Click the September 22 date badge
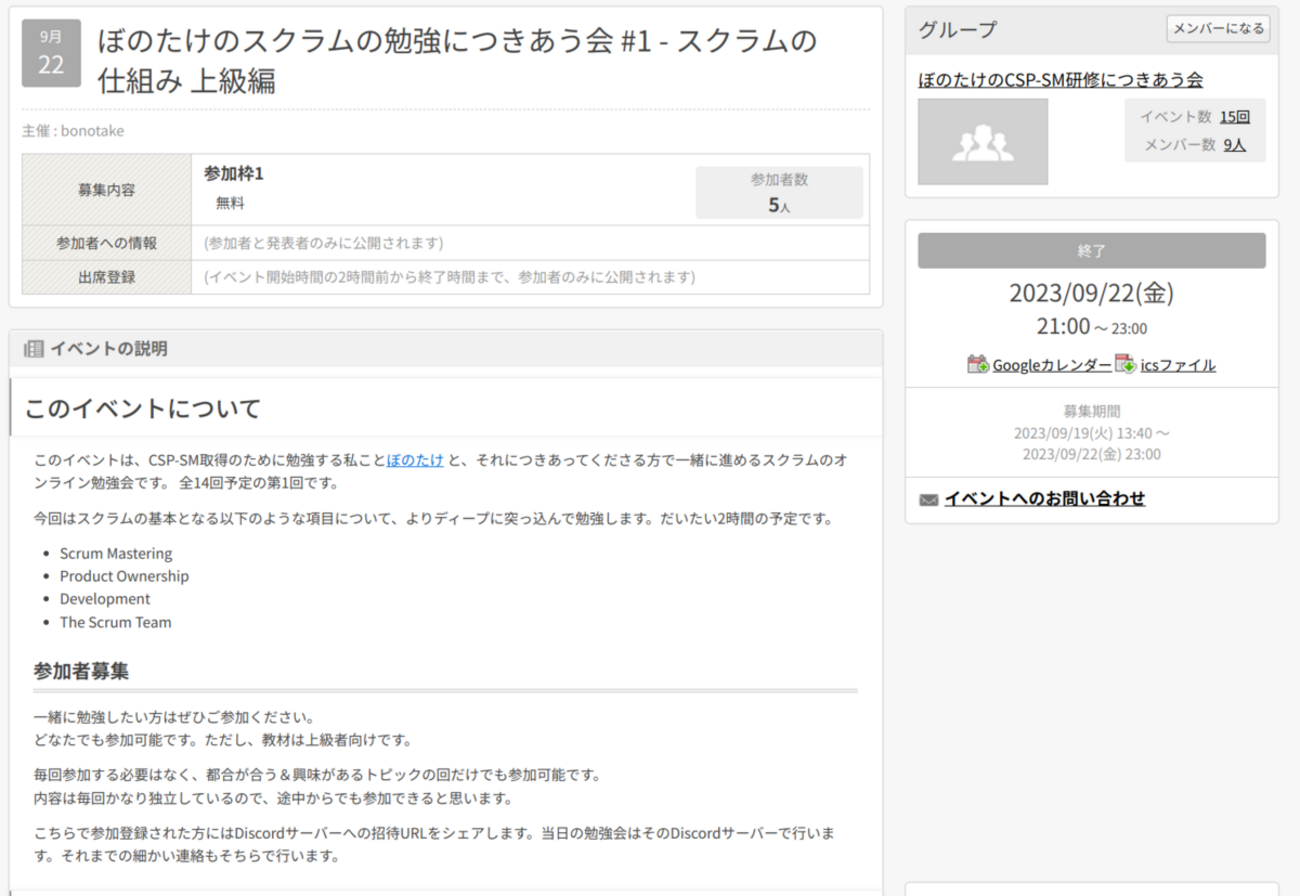Image resolution: width=1300 pixels, height=896 pixels. pyautogui.click(x=51, y=54)
